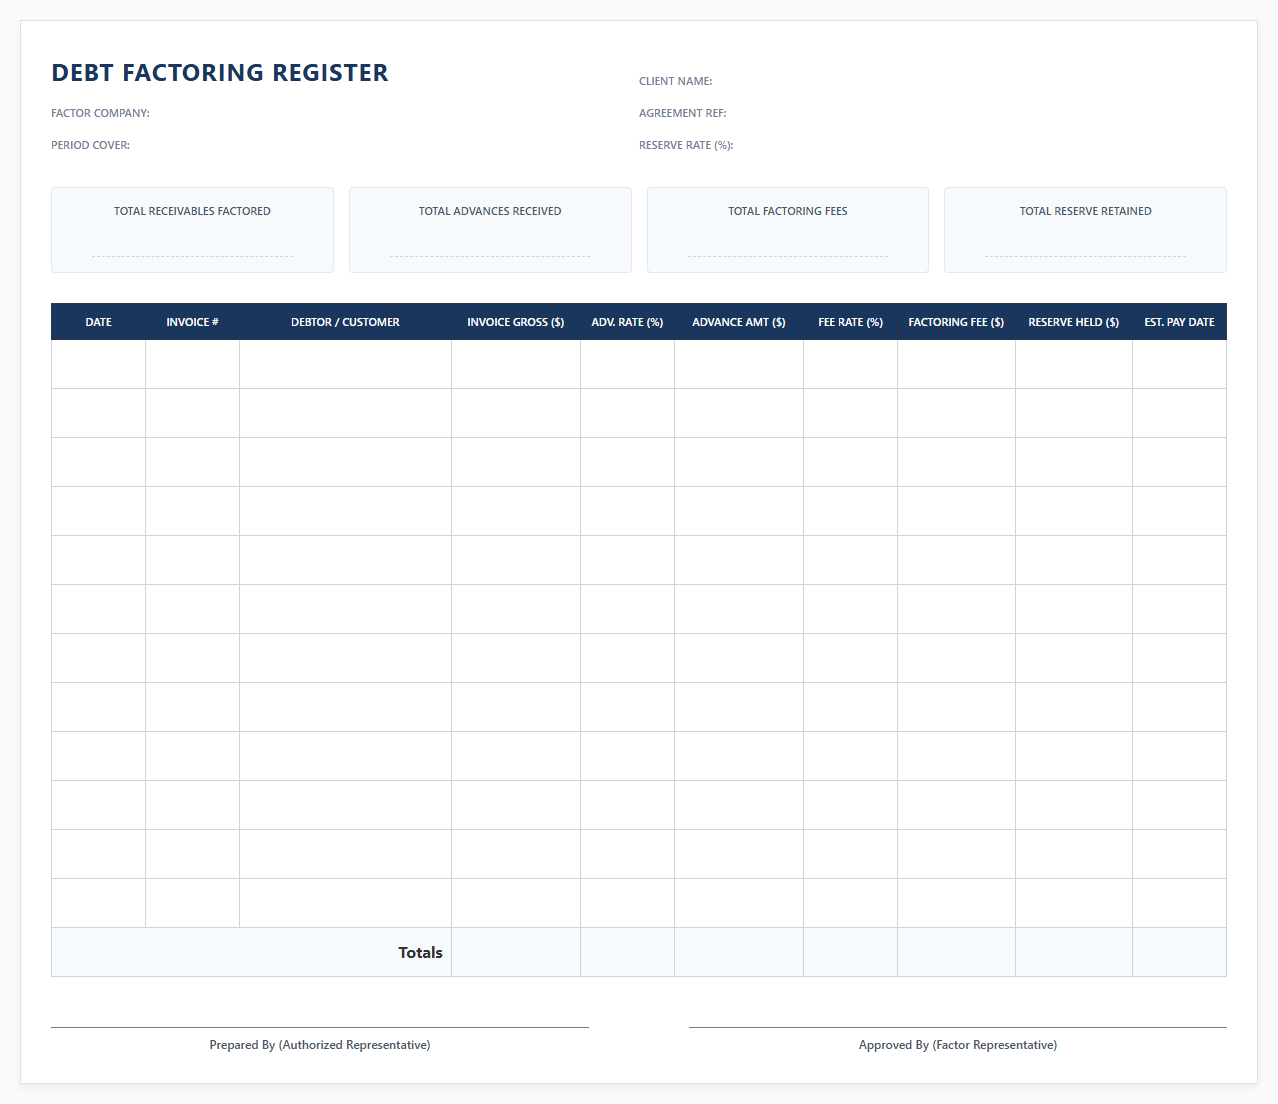This screenshot has height=1104, width=1278.
Task: Click the Adv. Rate (%) column header
Action: (627, 322)
